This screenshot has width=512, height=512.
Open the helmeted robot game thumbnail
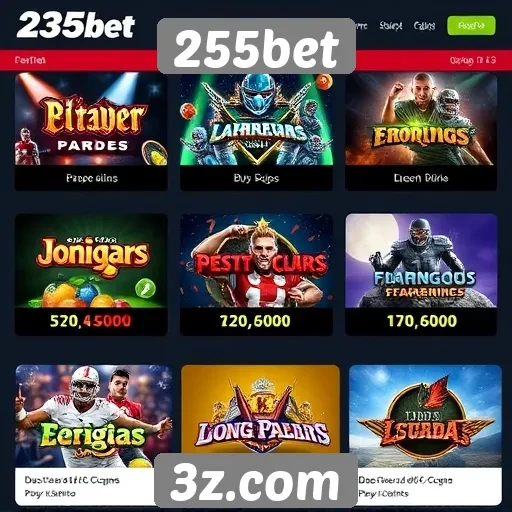pos(256,119)
